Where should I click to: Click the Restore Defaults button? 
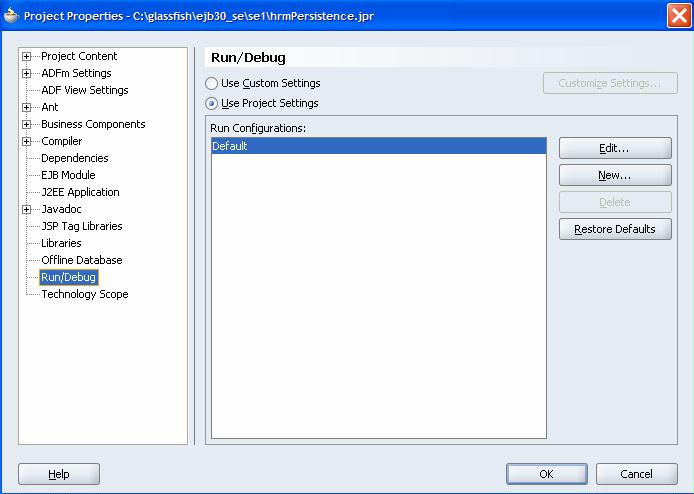click(x=614, y=229)
